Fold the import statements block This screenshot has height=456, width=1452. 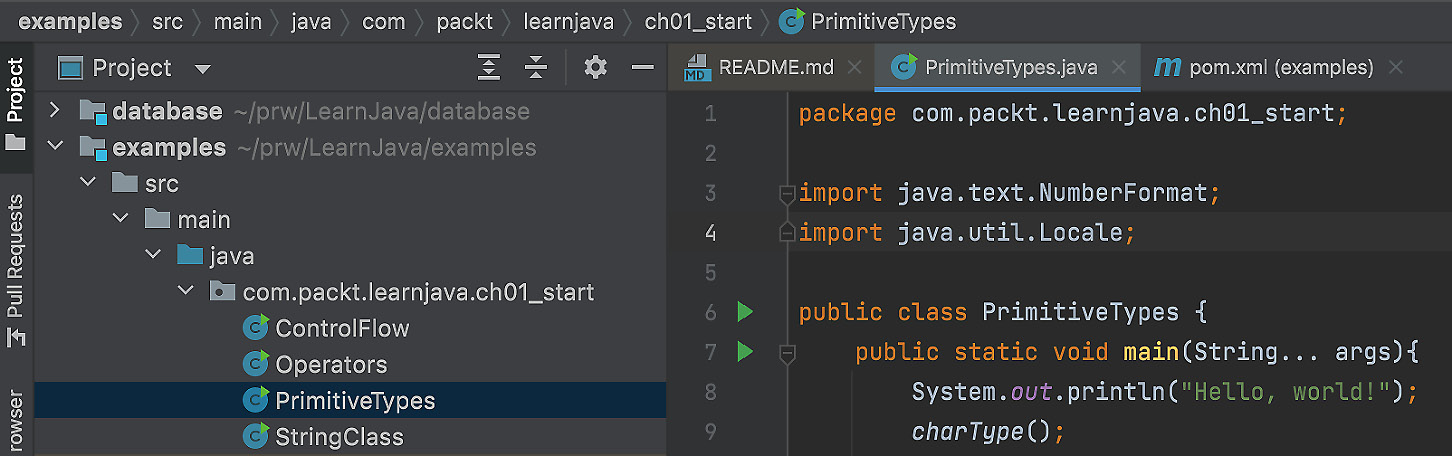click(x=787, y=193)
